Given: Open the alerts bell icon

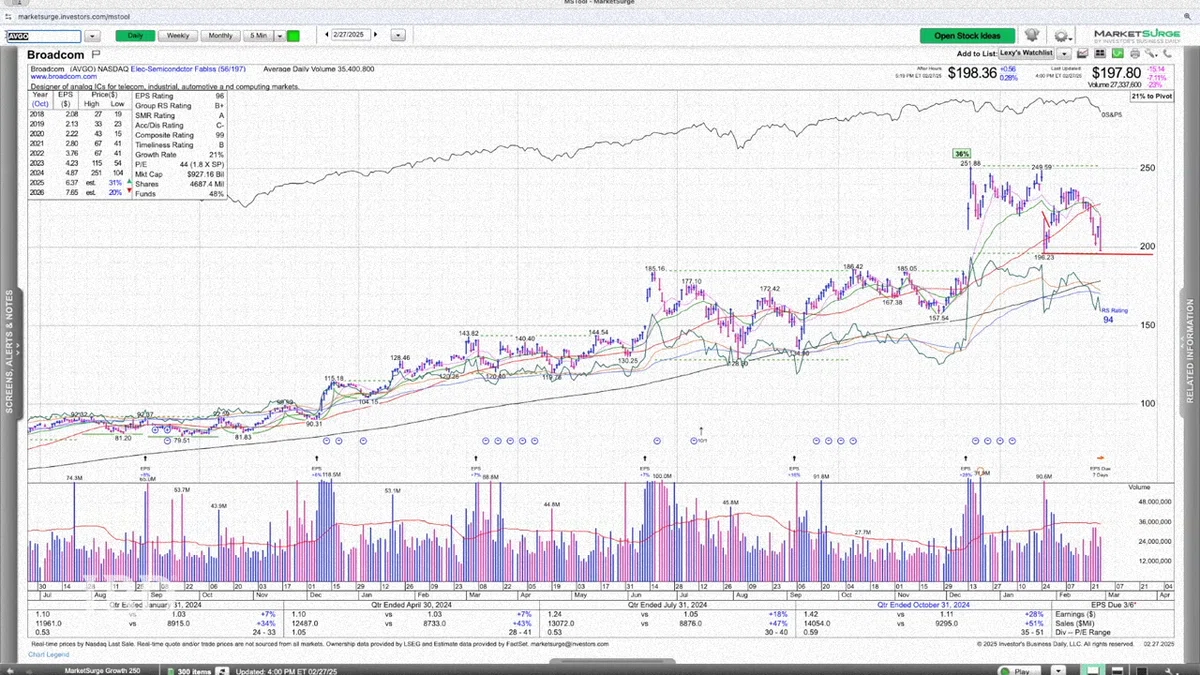Looking at the screenshot, I should [1032, 35].
